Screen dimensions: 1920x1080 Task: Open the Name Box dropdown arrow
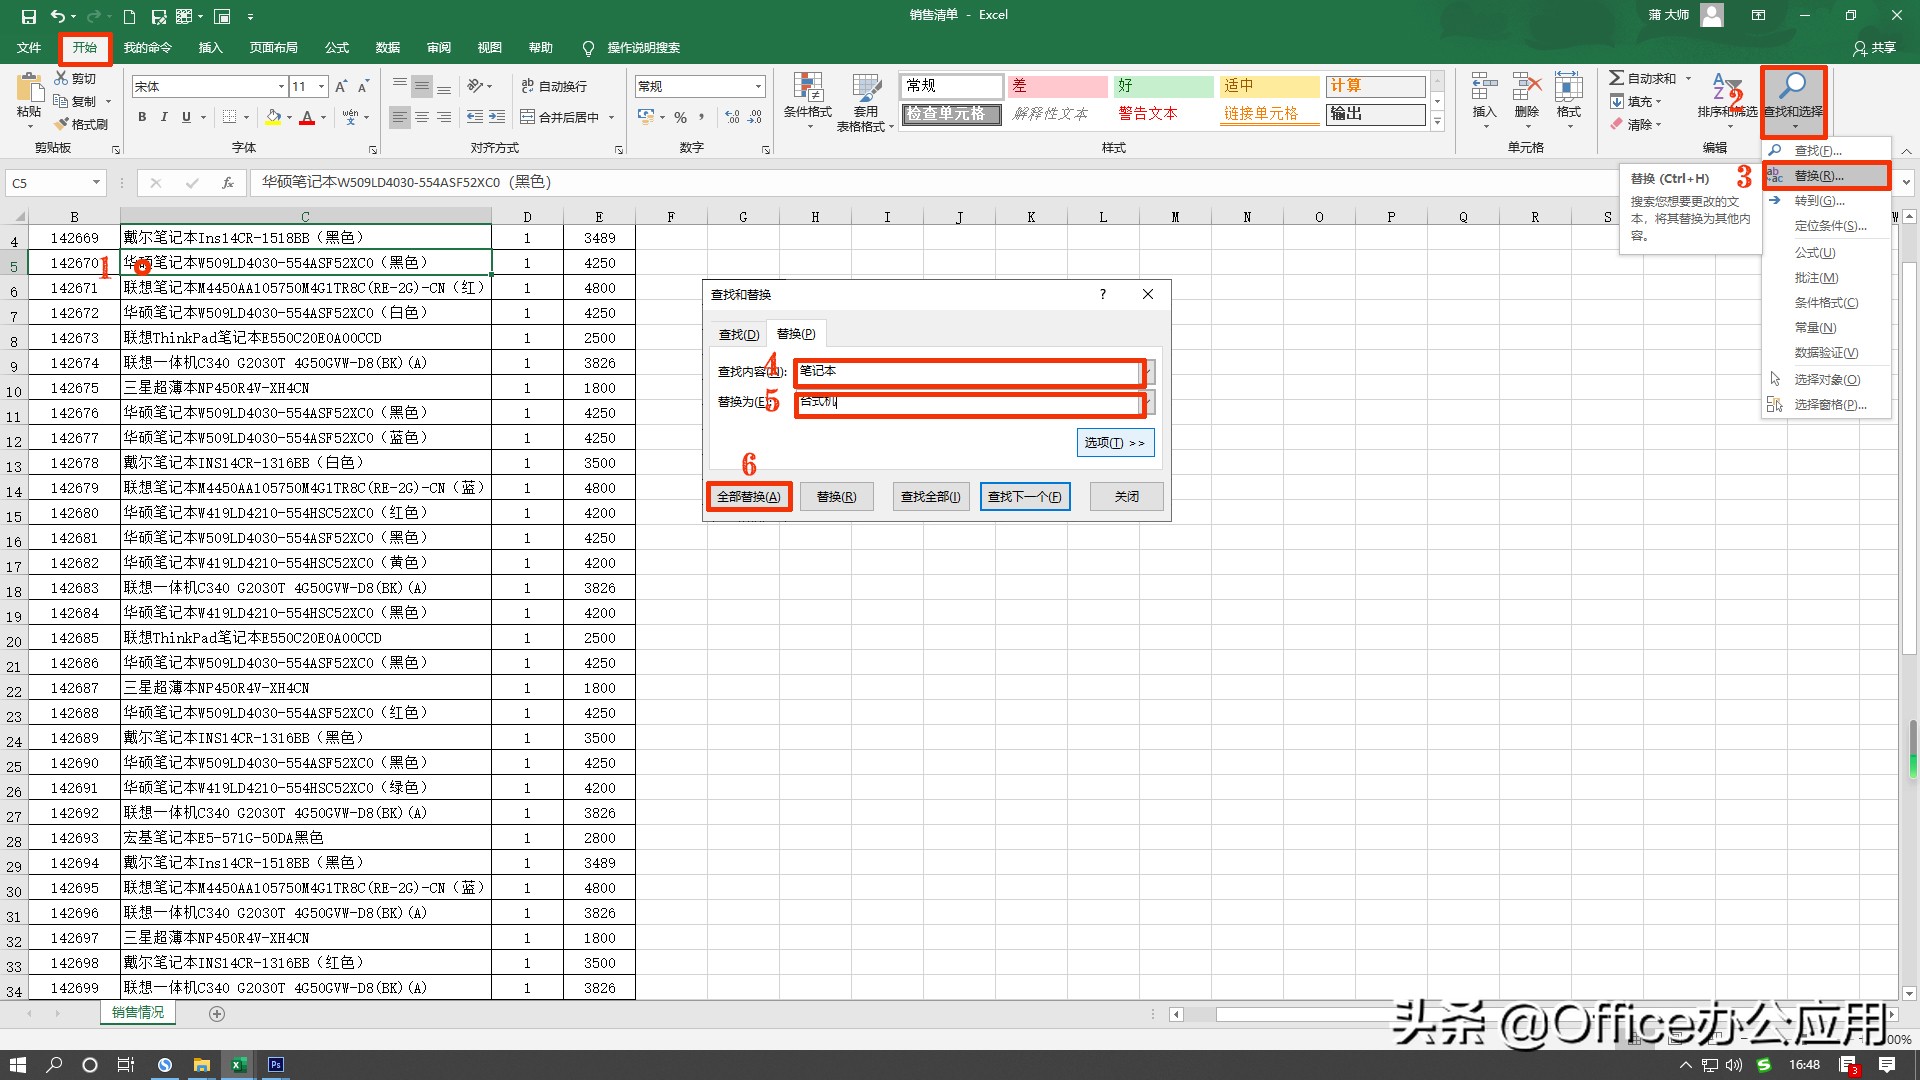96,183
